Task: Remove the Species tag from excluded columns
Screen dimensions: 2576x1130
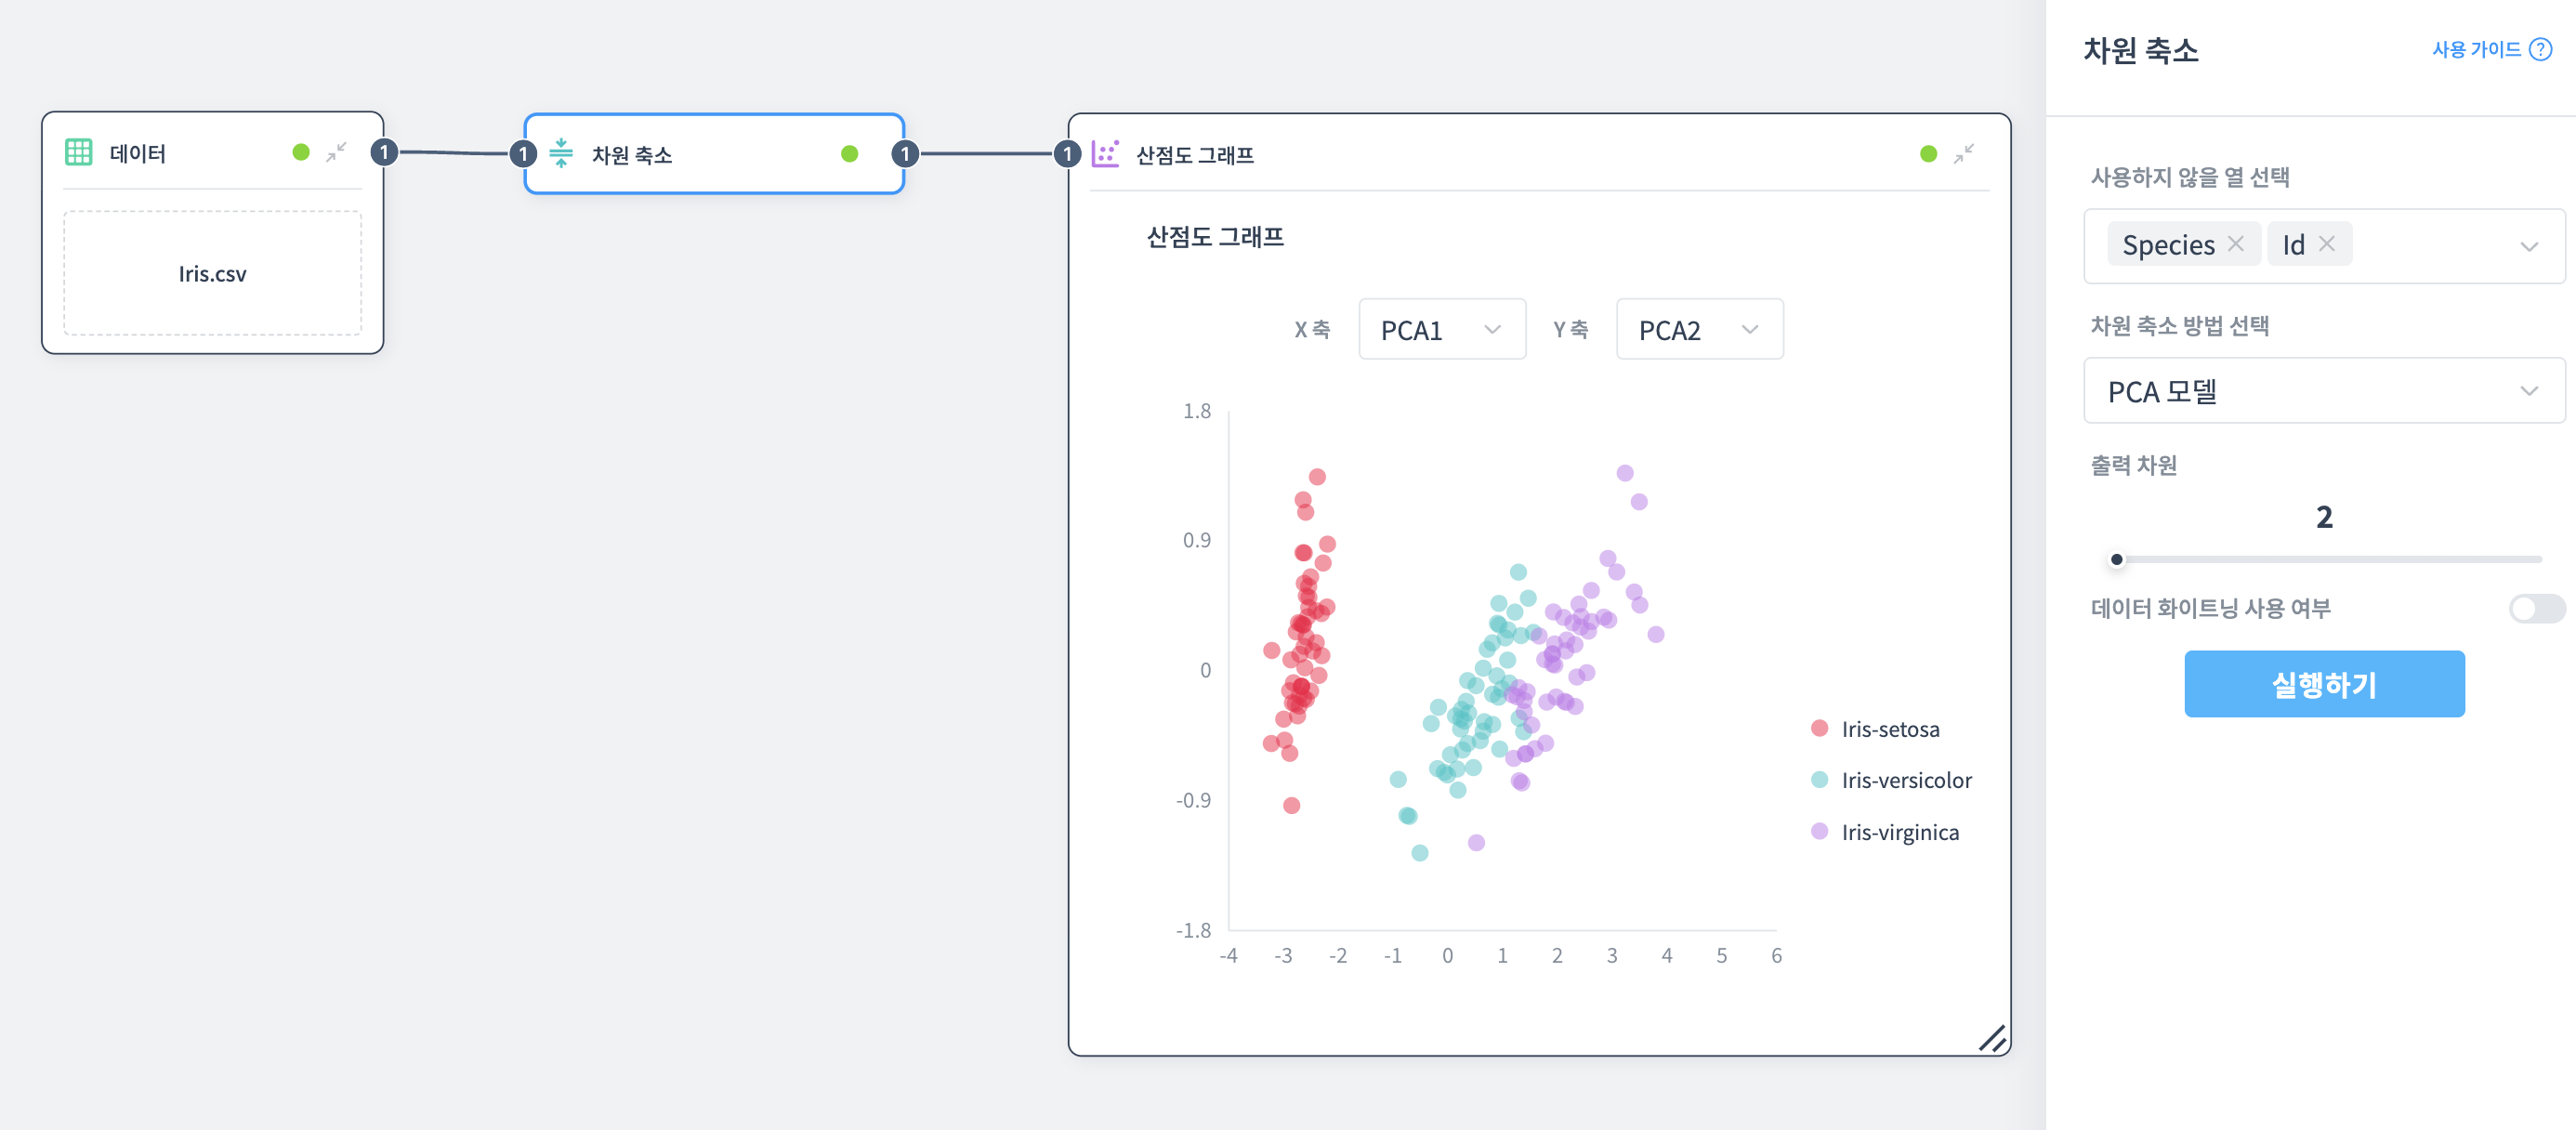Action: point(2236,244)
